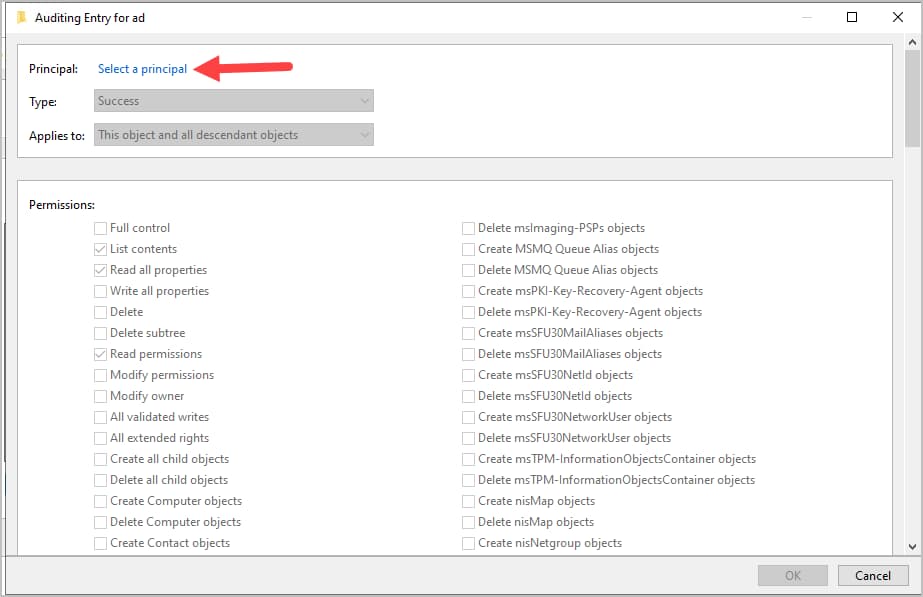Tick Create Computer objects checkbox
The width and height of the screenshot is (923, 597).
(x=101, y=501)
